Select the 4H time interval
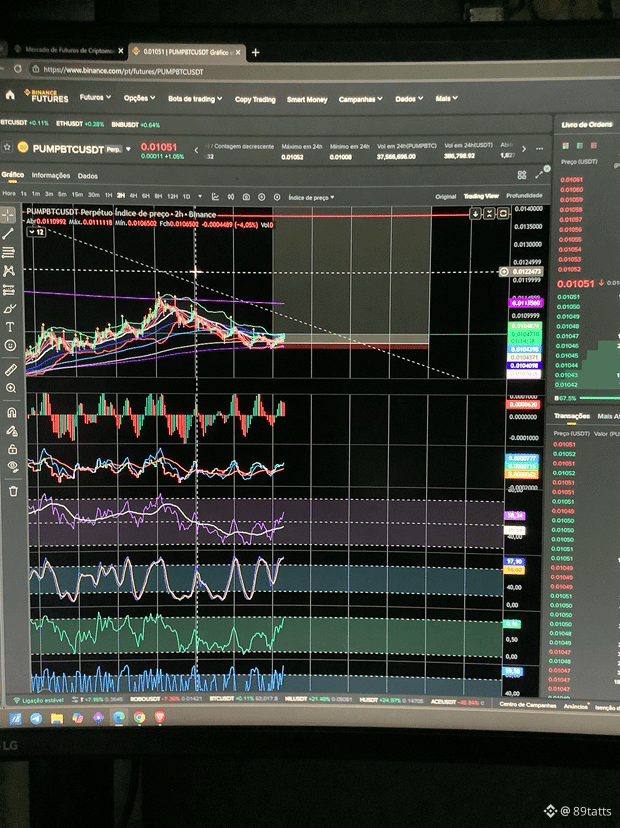This screenshot has width=620, height=828. point(133,196)
